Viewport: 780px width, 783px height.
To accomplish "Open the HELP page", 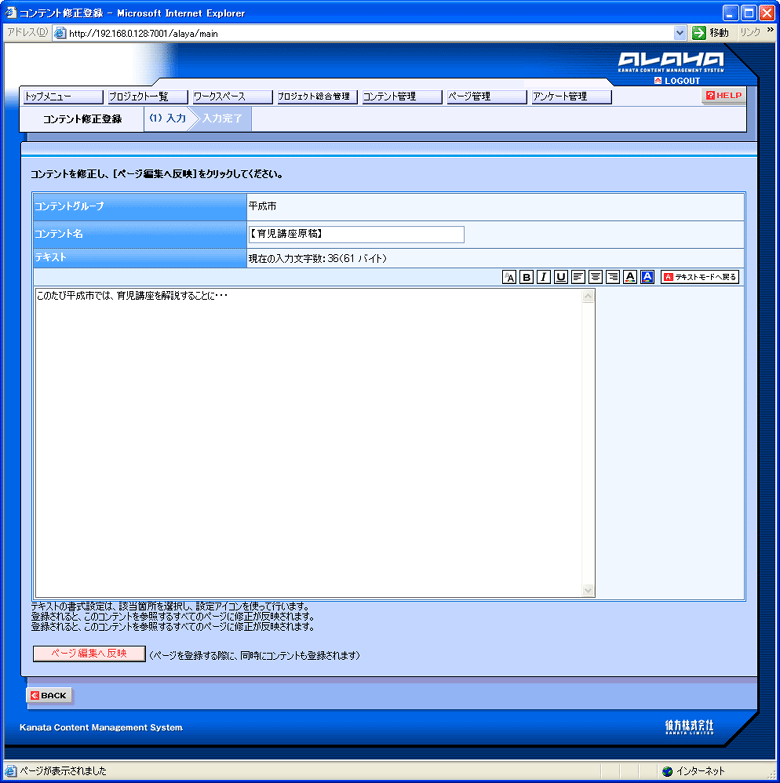I will click(x=724, y=95).
